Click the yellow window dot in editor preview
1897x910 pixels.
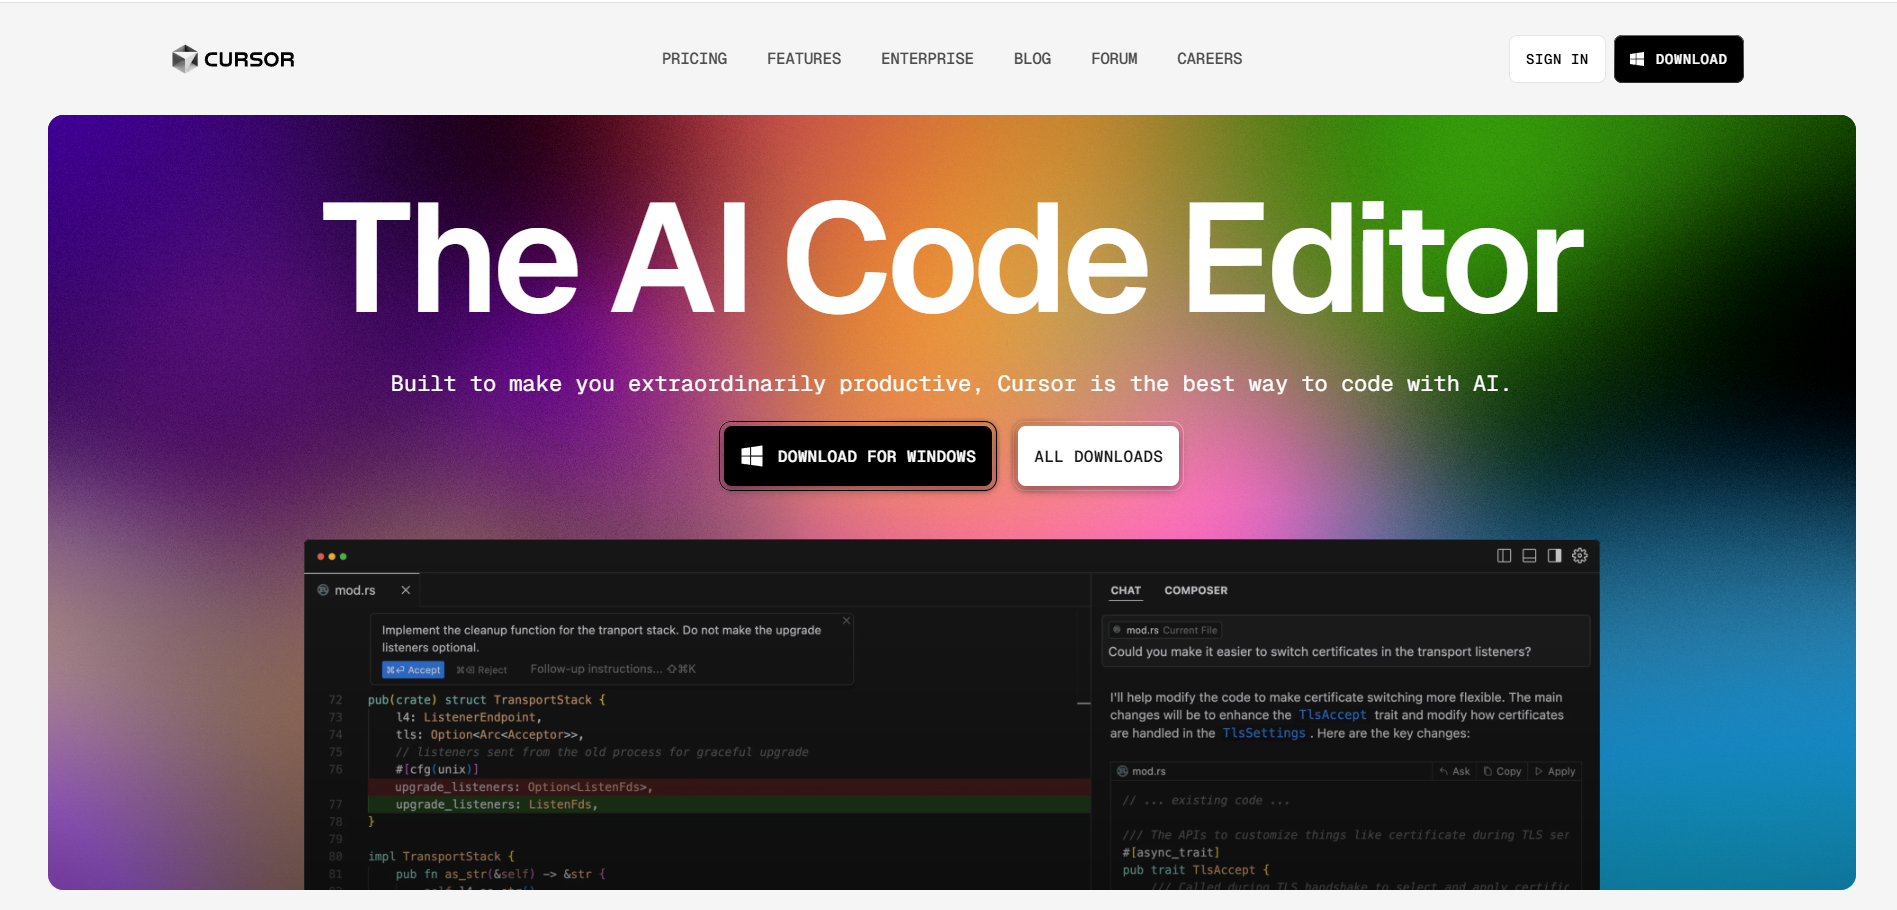point(332,556)
